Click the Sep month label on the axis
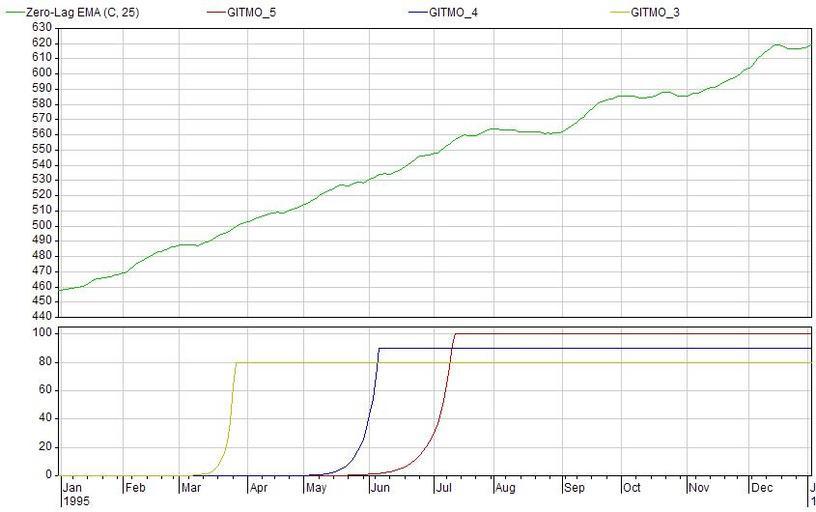The width and height of the screenshot is (816, 512). tap(574, 488)
